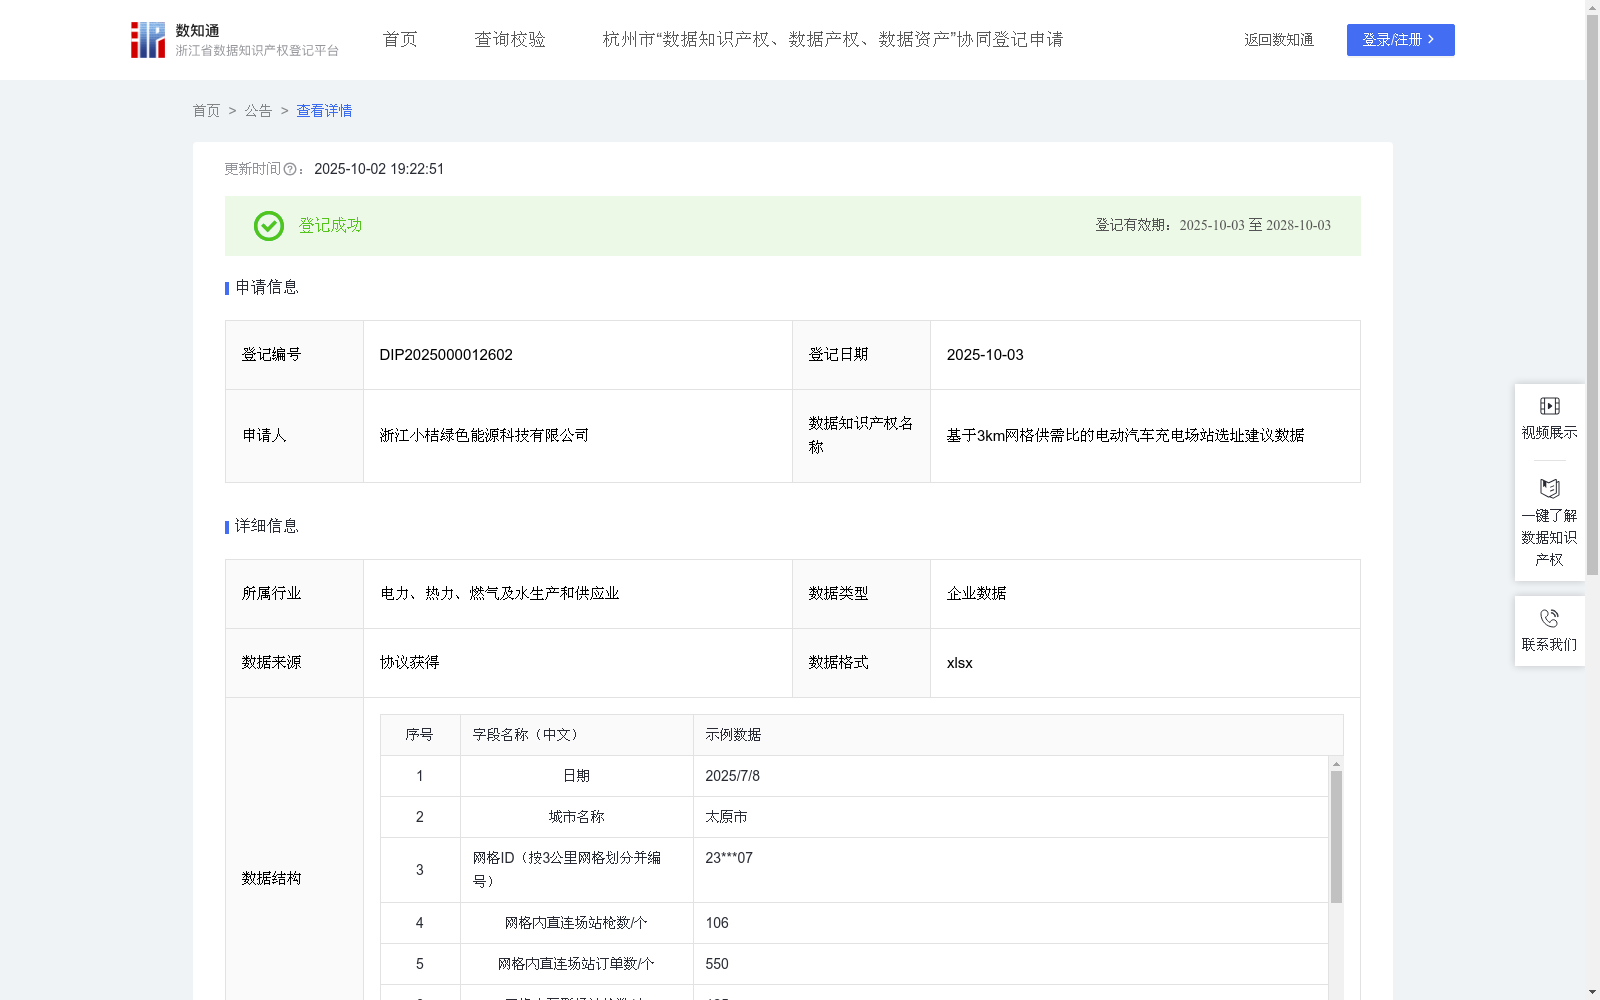Click sample value 2025/7/8
The image size is (1600, 1000).
click(x=732, y=776)
